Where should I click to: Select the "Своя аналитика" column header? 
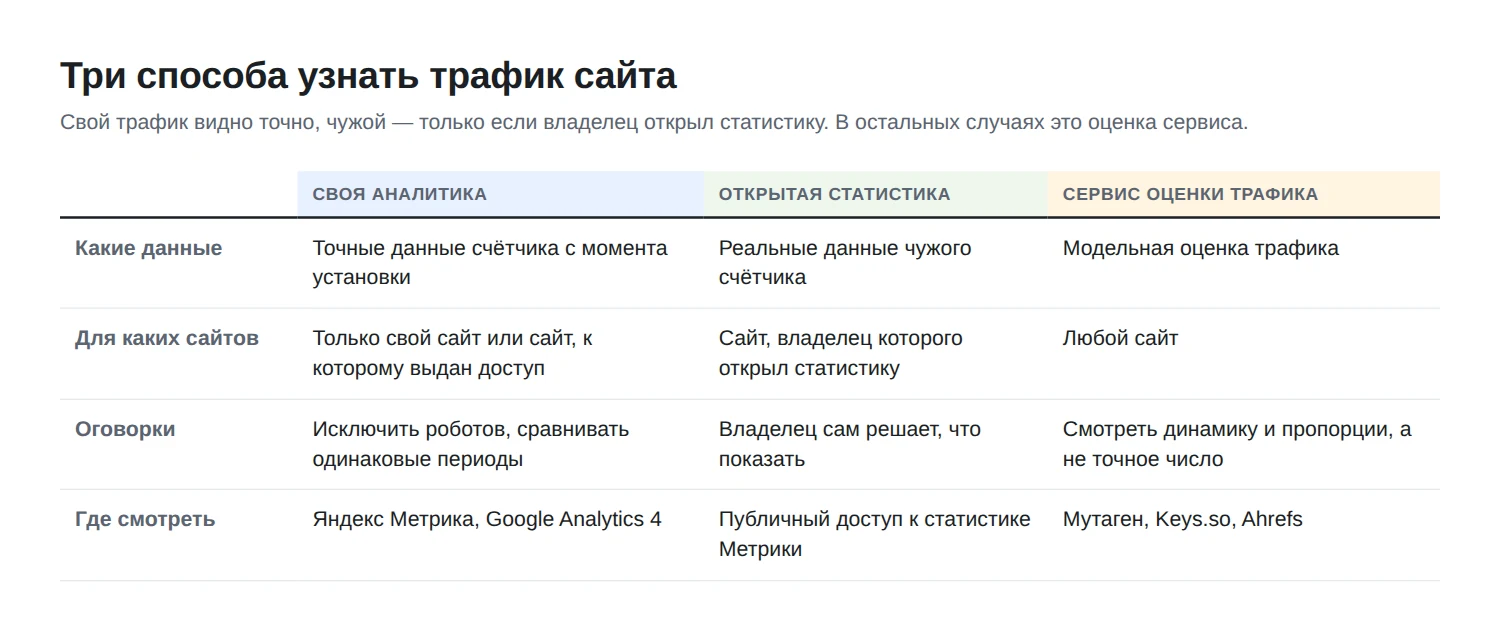pos(500,194)
